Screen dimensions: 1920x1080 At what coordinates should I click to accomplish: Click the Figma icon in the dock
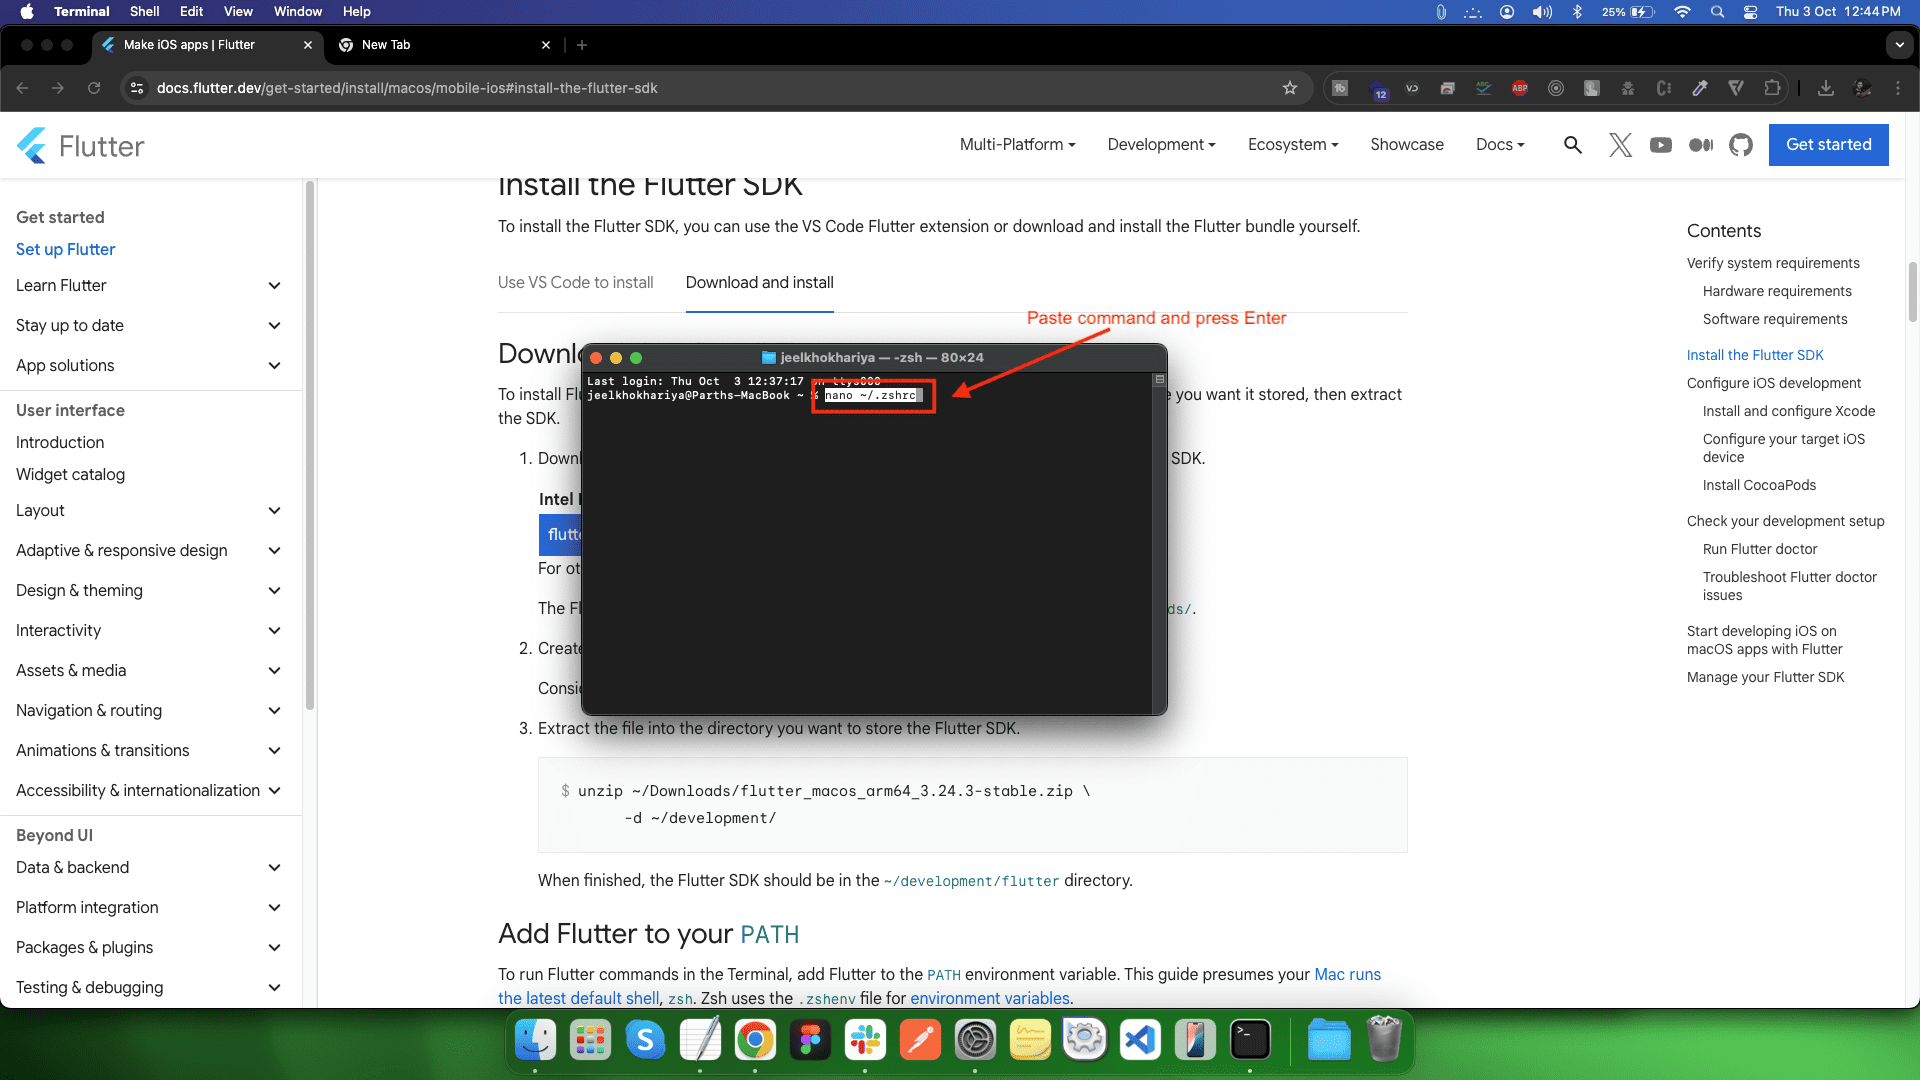point(810,1040)
